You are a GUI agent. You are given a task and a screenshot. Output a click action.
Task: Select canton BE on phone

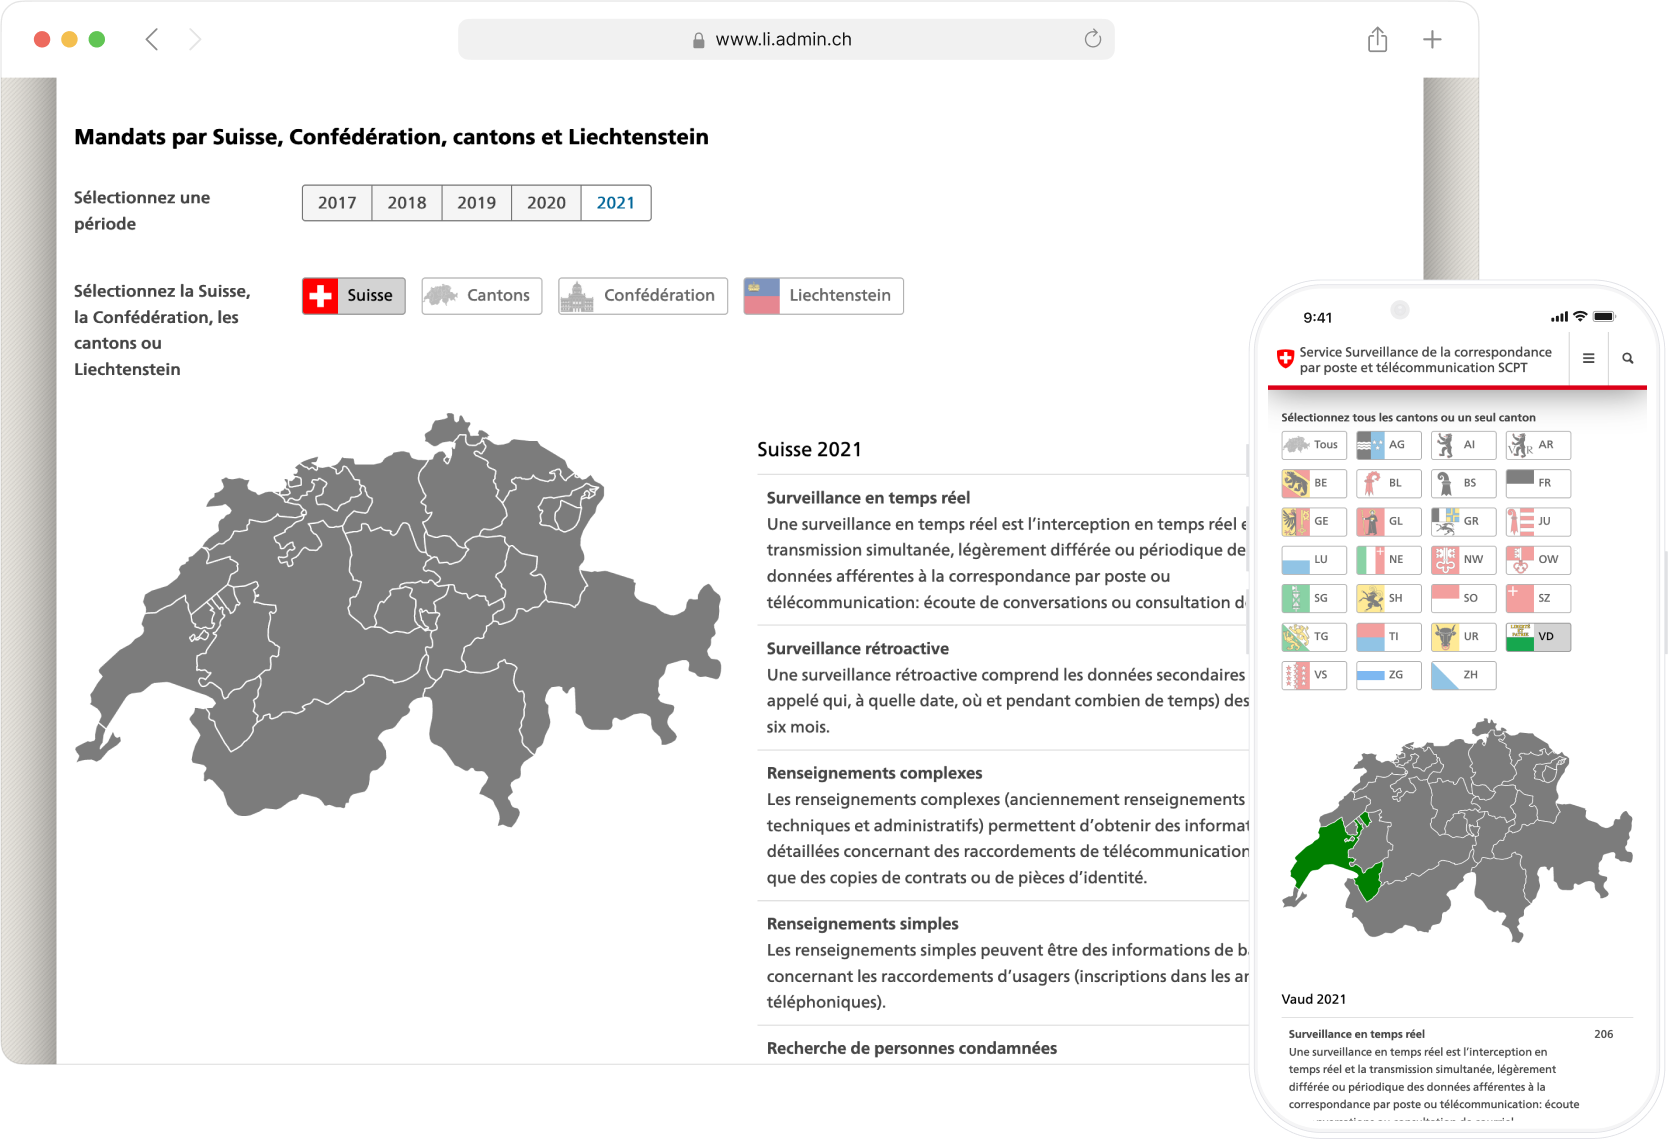pyautogui.click(x=1314, y=483)
